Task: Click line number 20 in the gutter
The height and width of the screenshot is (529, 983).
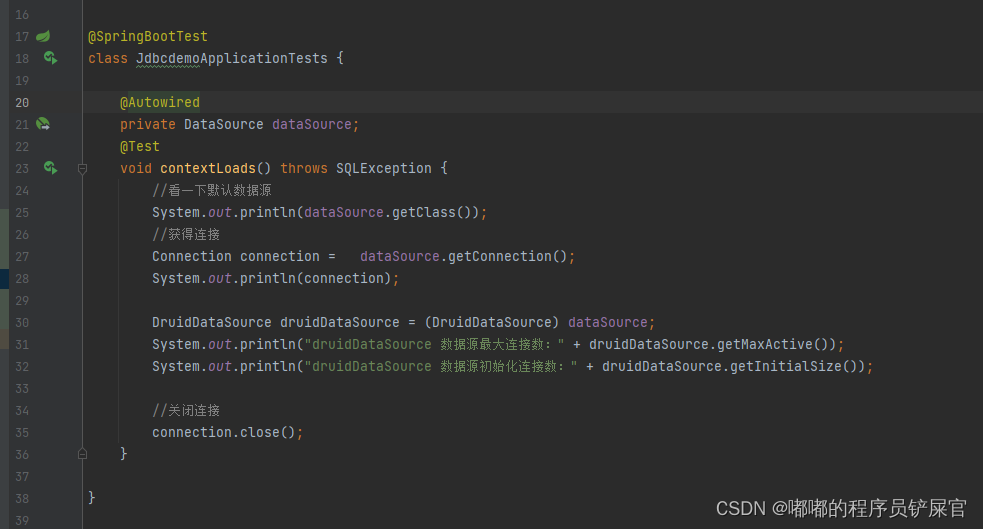Action: [x=22, y=102]
